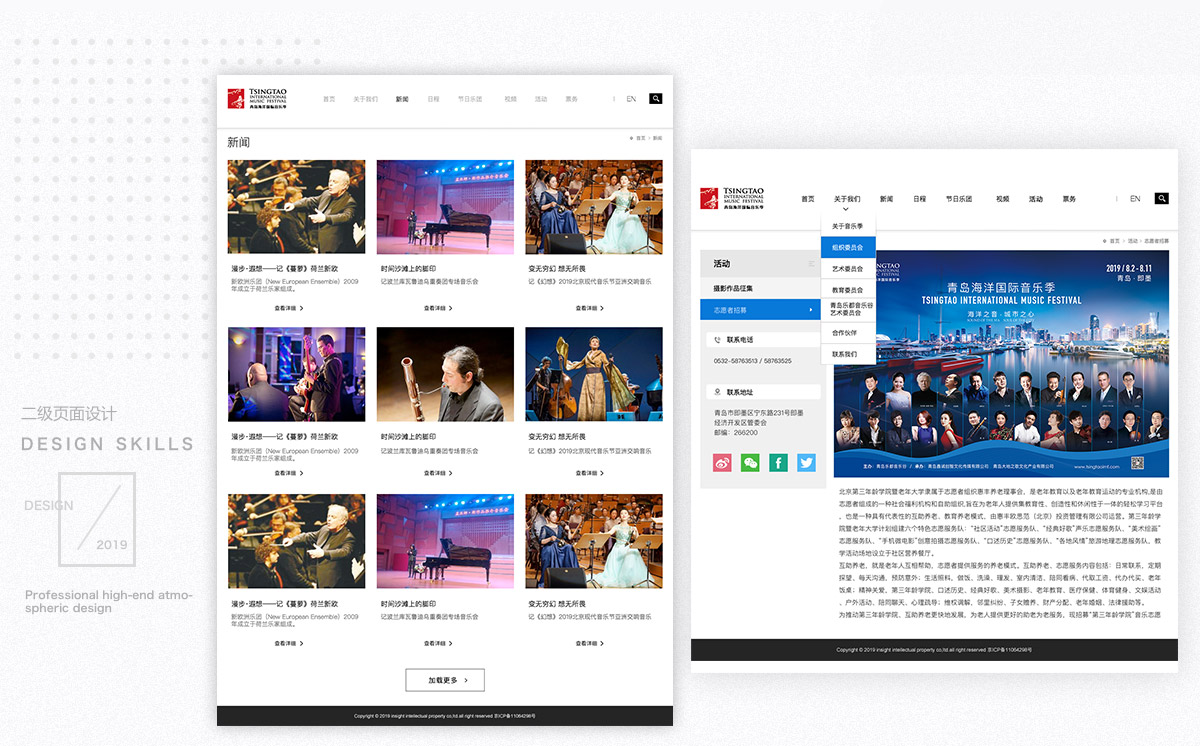Click the search icon on the volunteer page header

[1161, 199]
